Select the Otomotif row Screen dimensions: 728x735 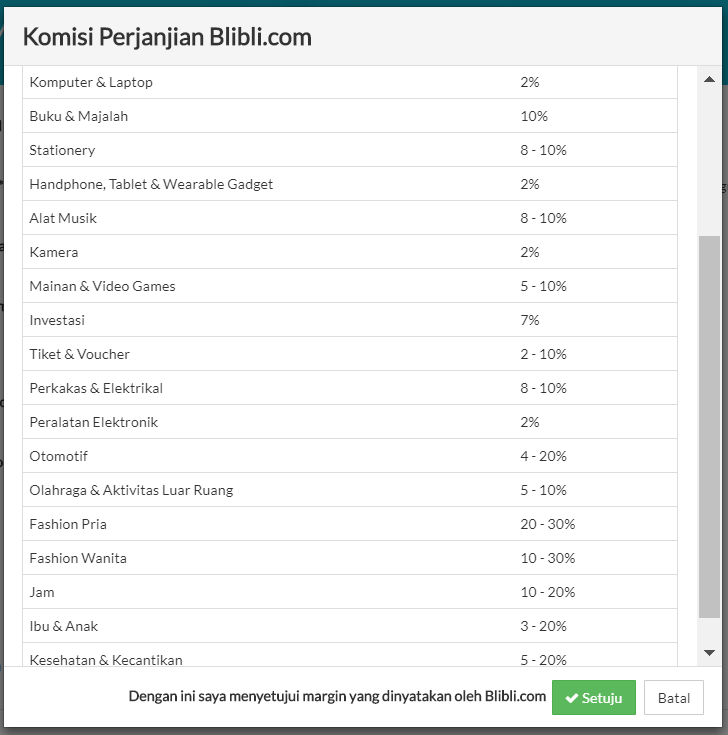click(350, 456)
